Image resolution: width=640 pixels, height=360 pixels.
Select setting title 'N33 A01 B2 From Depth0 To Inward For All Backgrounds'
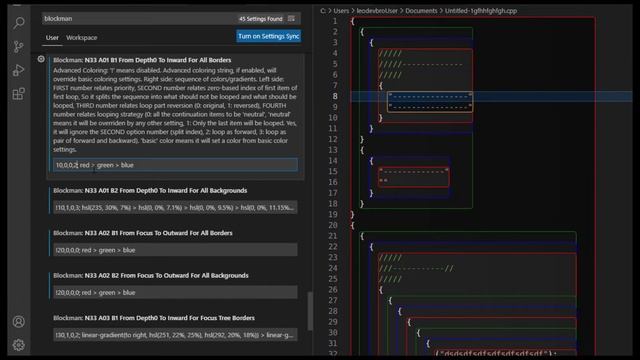coord(166,191)
